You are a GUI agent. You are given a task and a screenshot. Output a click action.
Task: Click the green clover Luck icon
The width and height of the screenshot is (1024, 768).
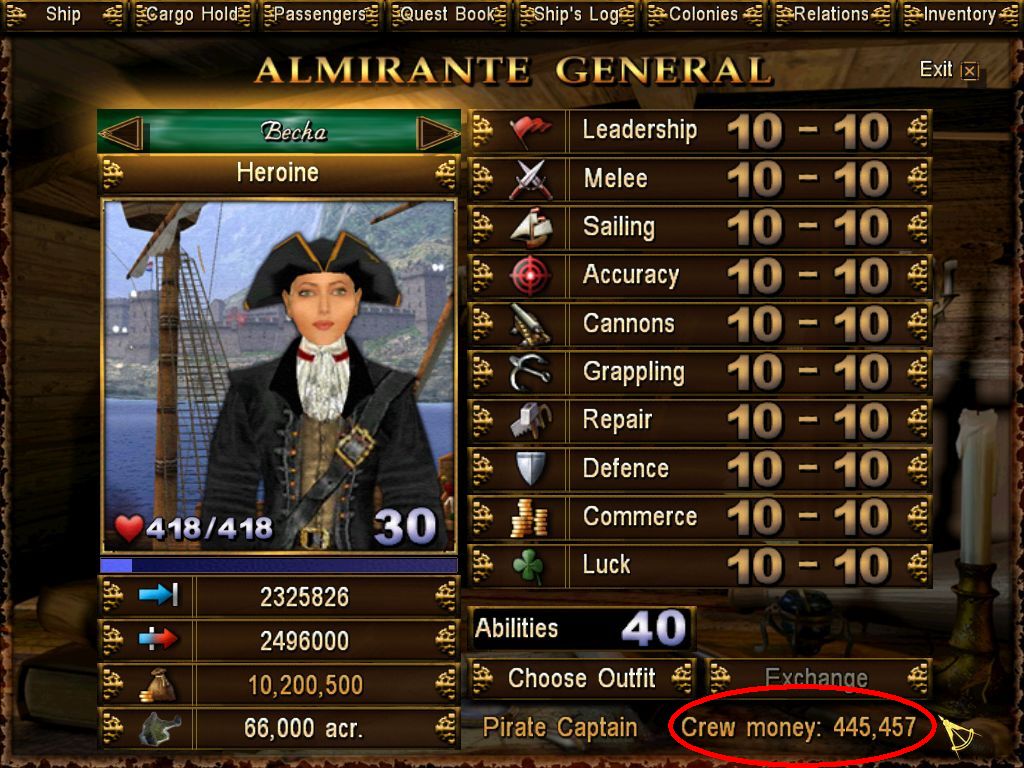[528, 565]
